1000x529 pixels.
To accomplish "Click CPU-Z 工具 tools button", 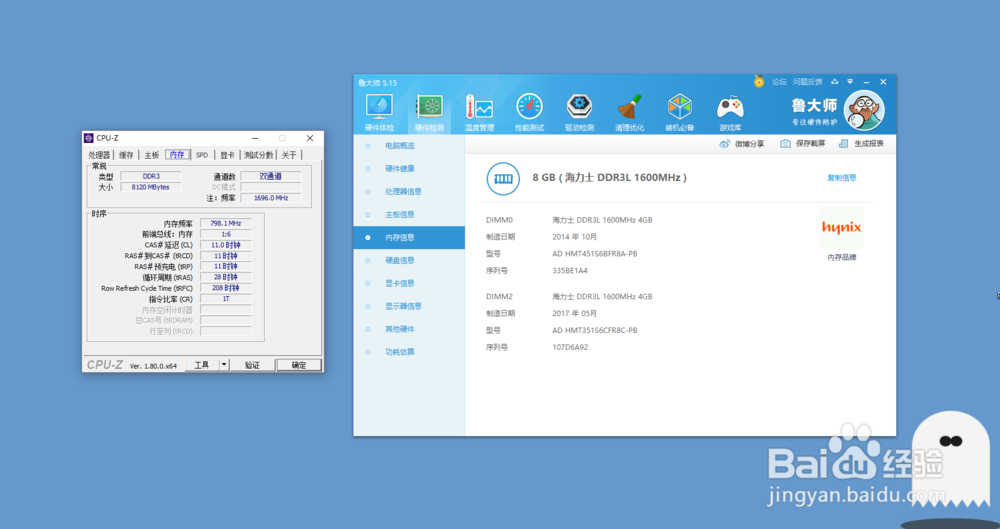I will click(x=202, y=366).
